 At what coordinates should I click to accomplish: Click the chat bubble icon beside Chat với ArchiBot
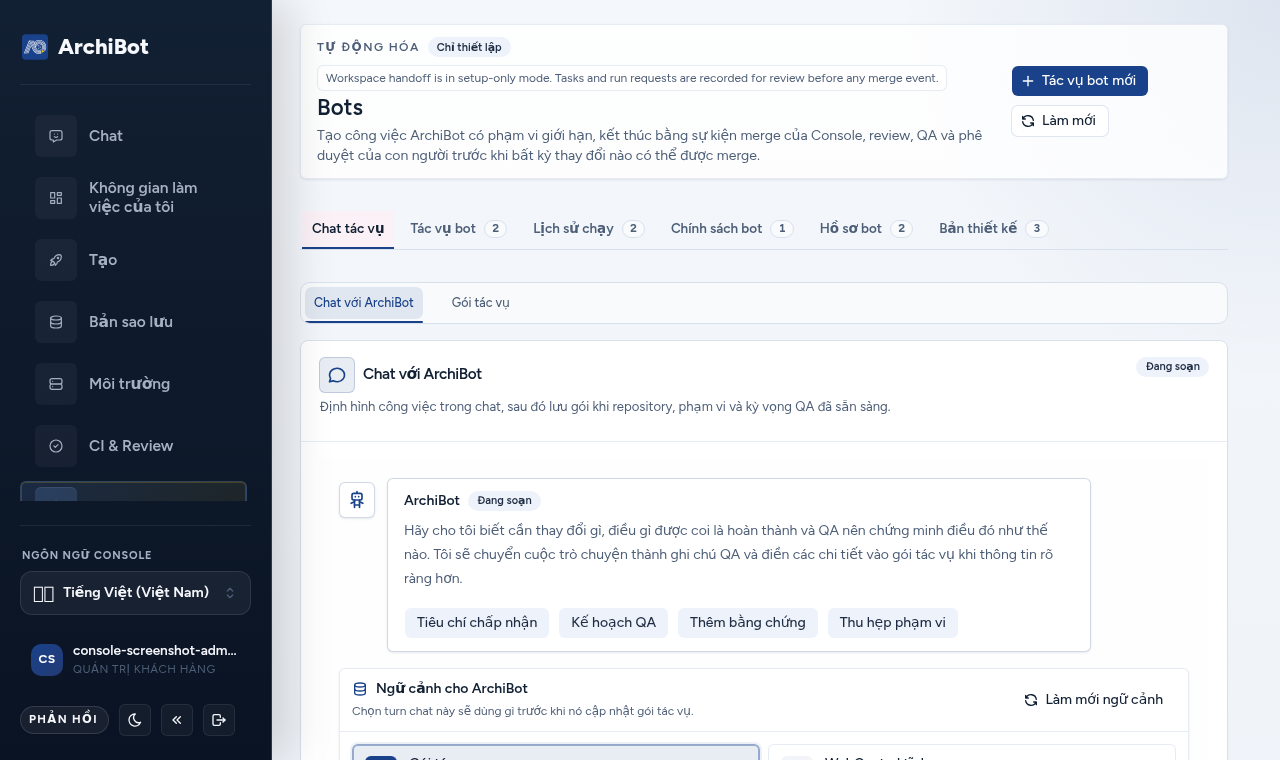(x=337, y=375)
